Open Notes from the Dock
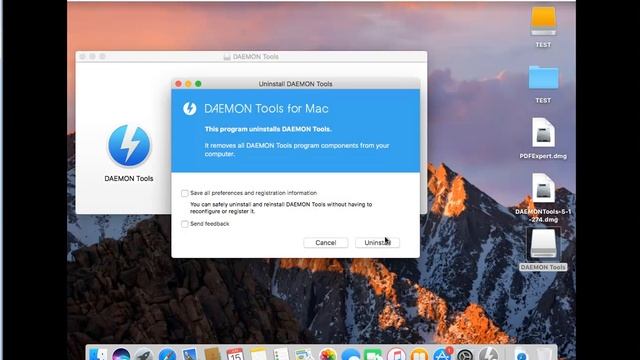This screenshot has width=640, height=360. point(258,354)
